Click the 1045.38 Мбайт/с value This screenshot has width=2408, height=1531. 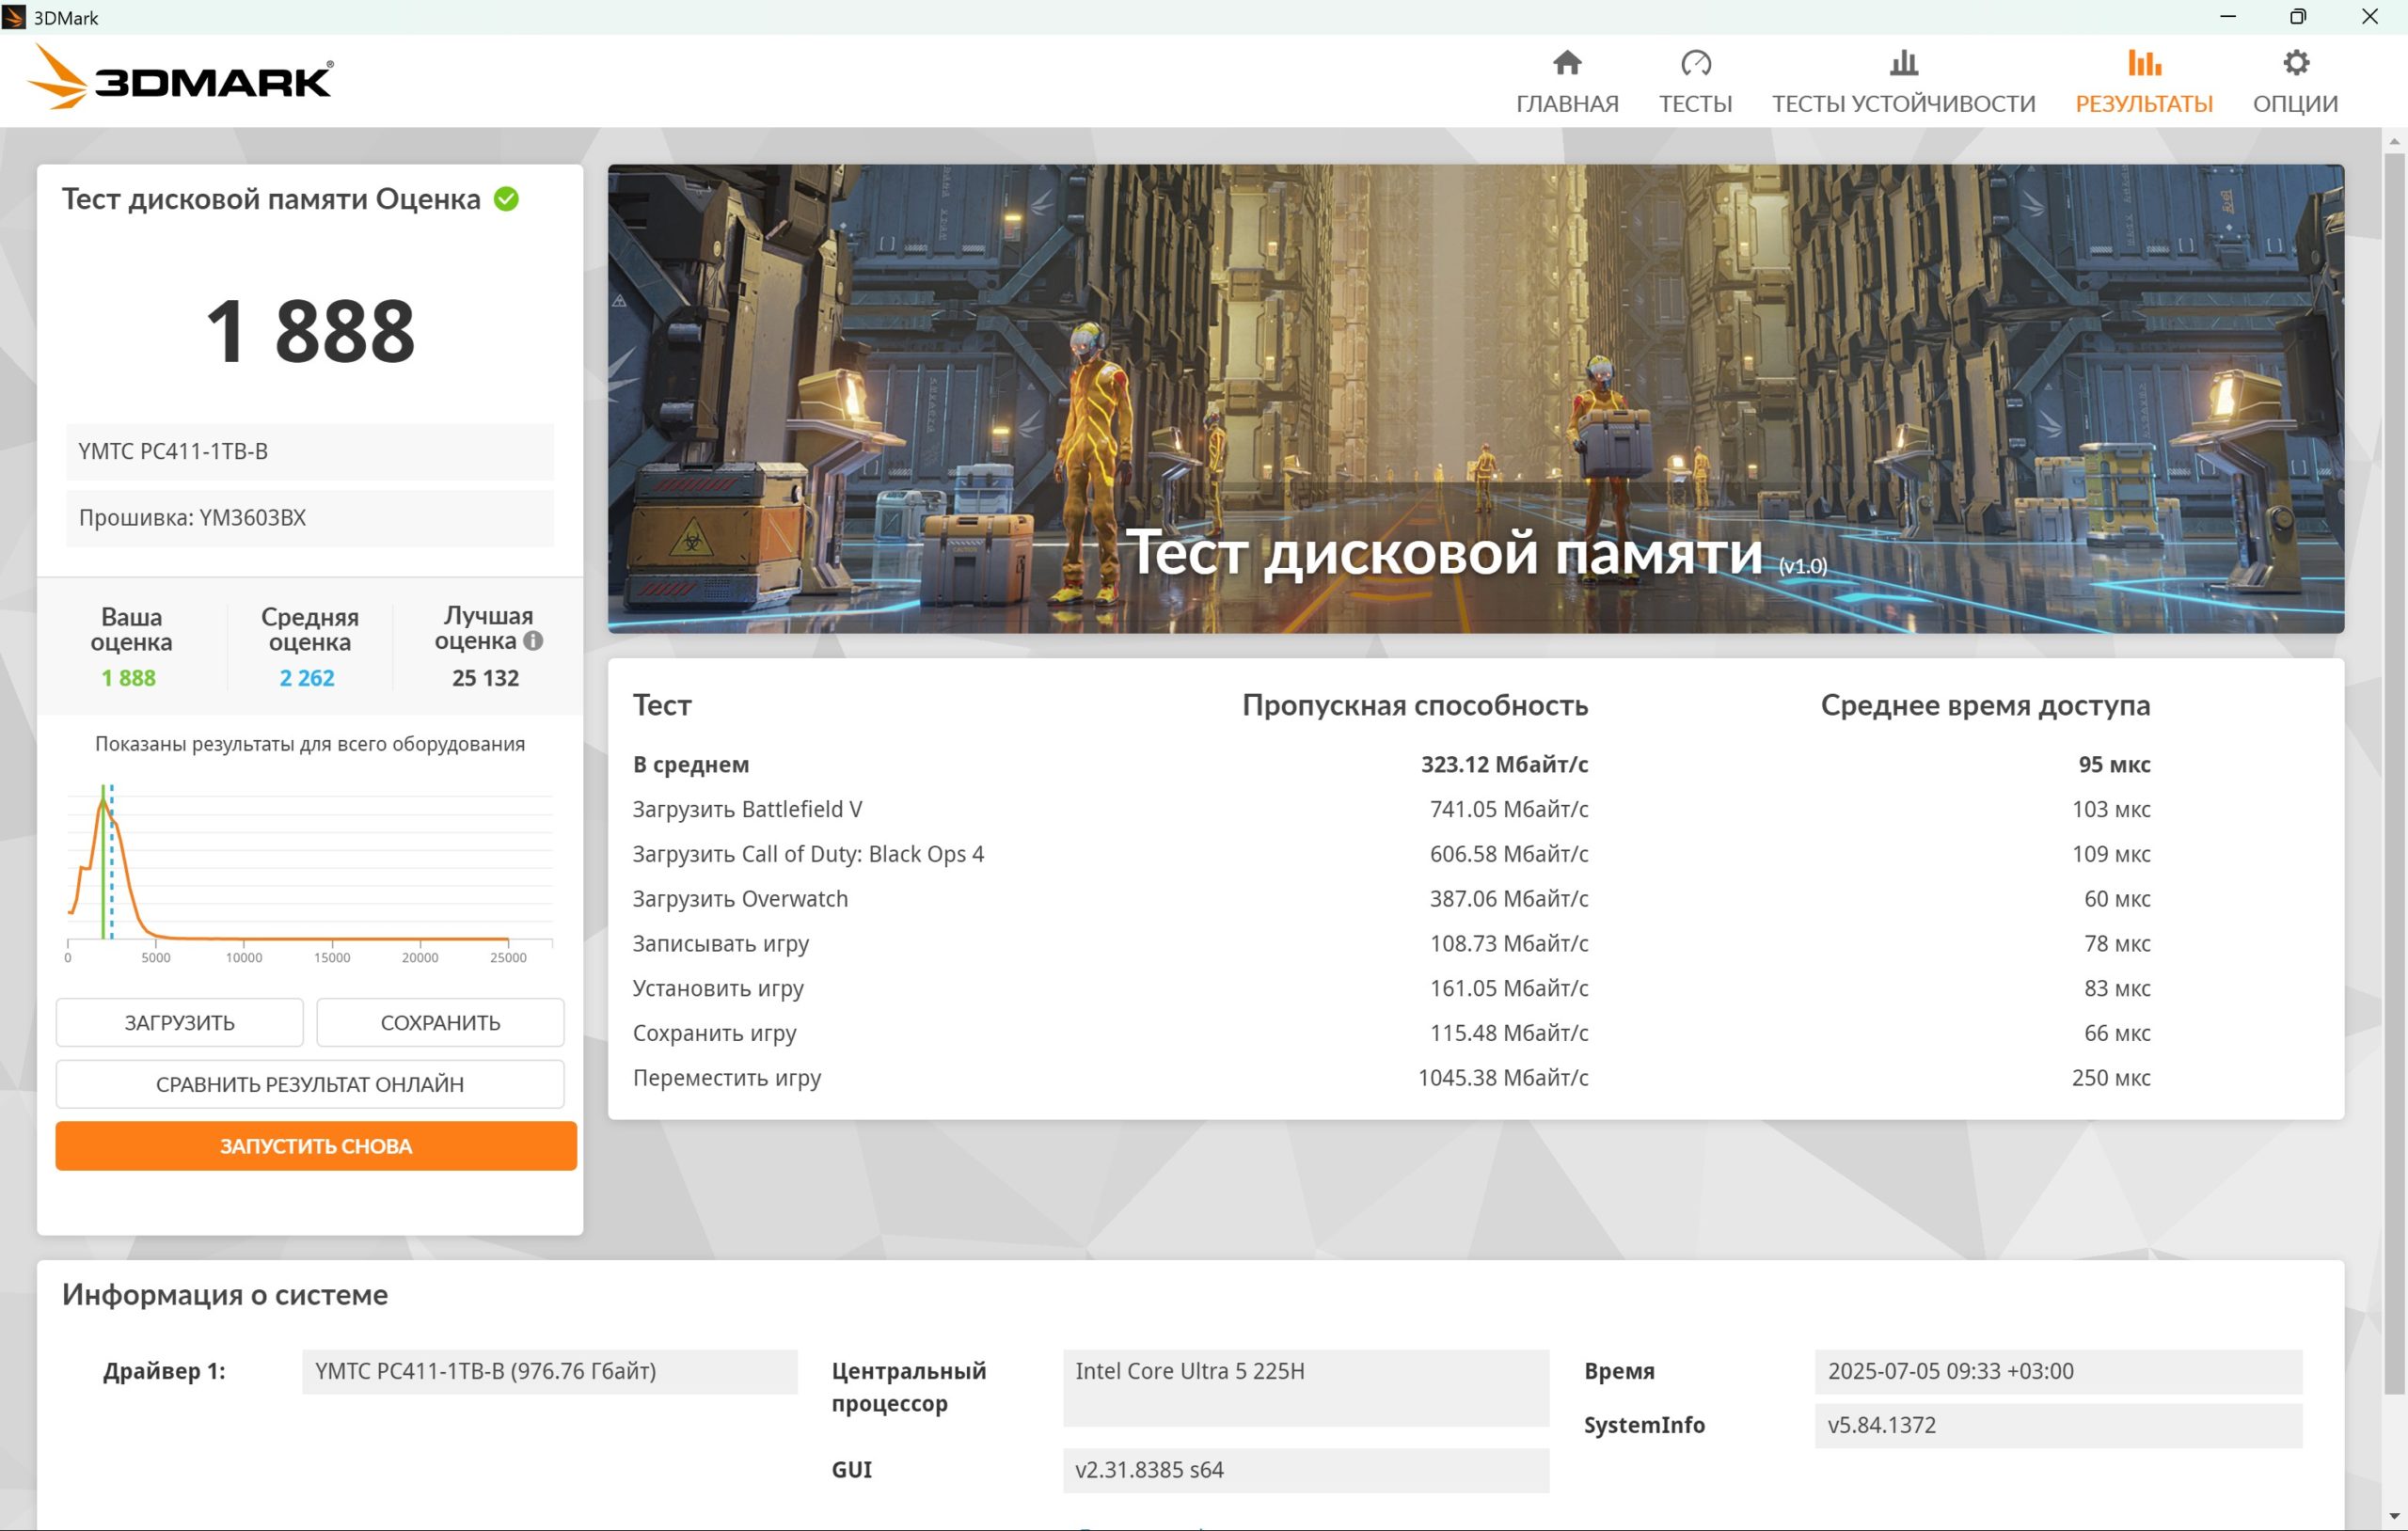(x=1503, y=1078)
